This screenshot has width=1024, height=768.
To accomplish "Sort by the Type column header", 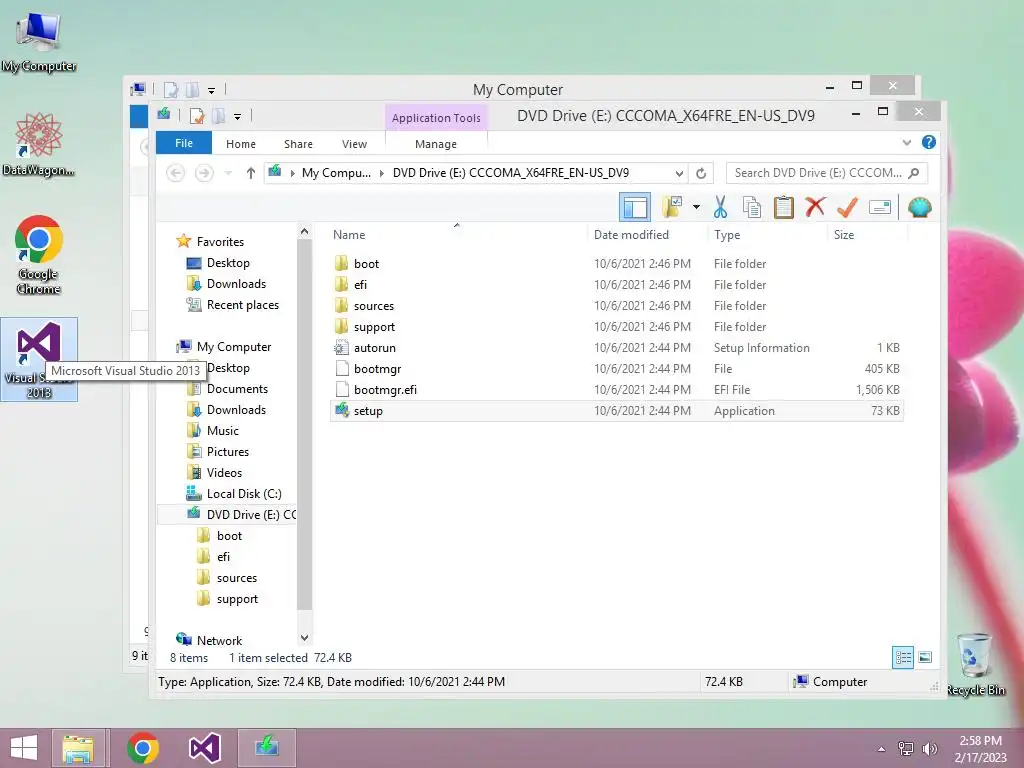I will (x=727, y=234).
